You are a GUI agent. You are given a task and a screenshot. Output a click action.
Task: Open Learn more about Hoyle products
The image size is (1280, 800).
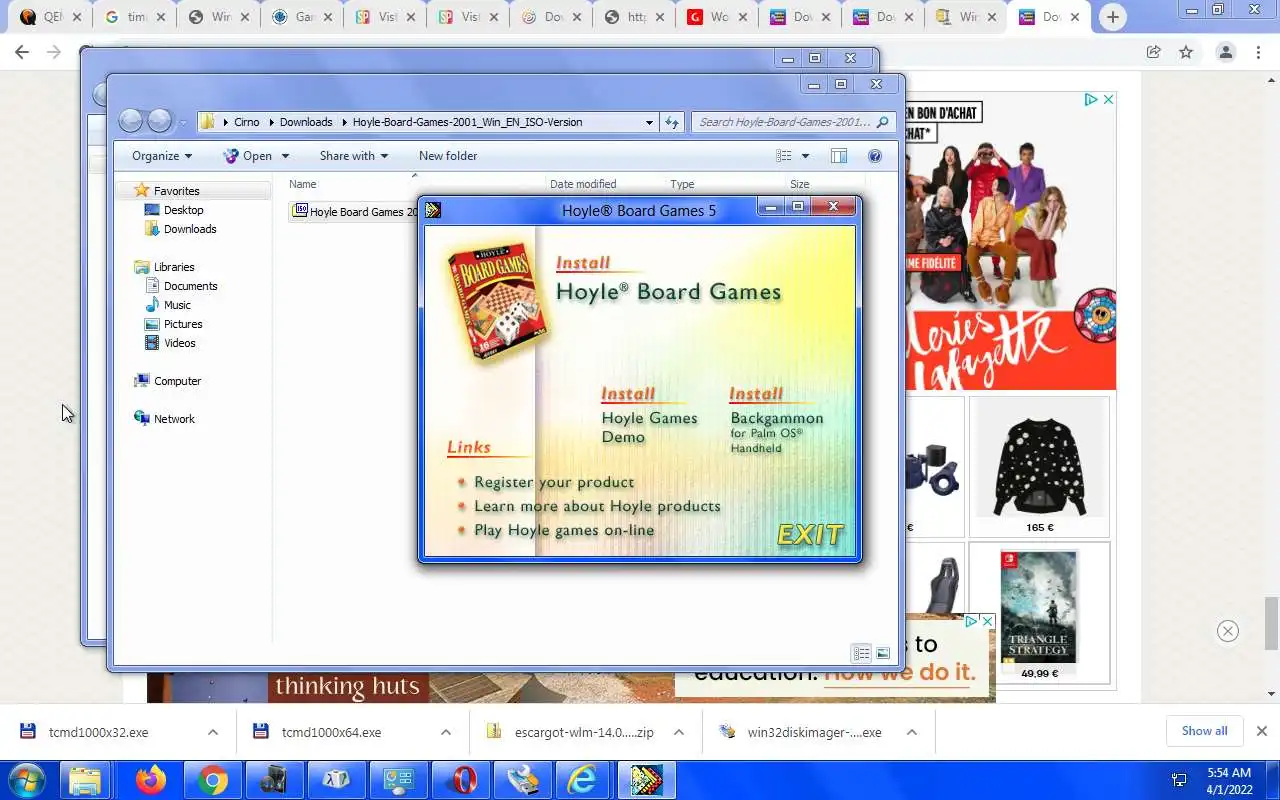coord(597,506)
